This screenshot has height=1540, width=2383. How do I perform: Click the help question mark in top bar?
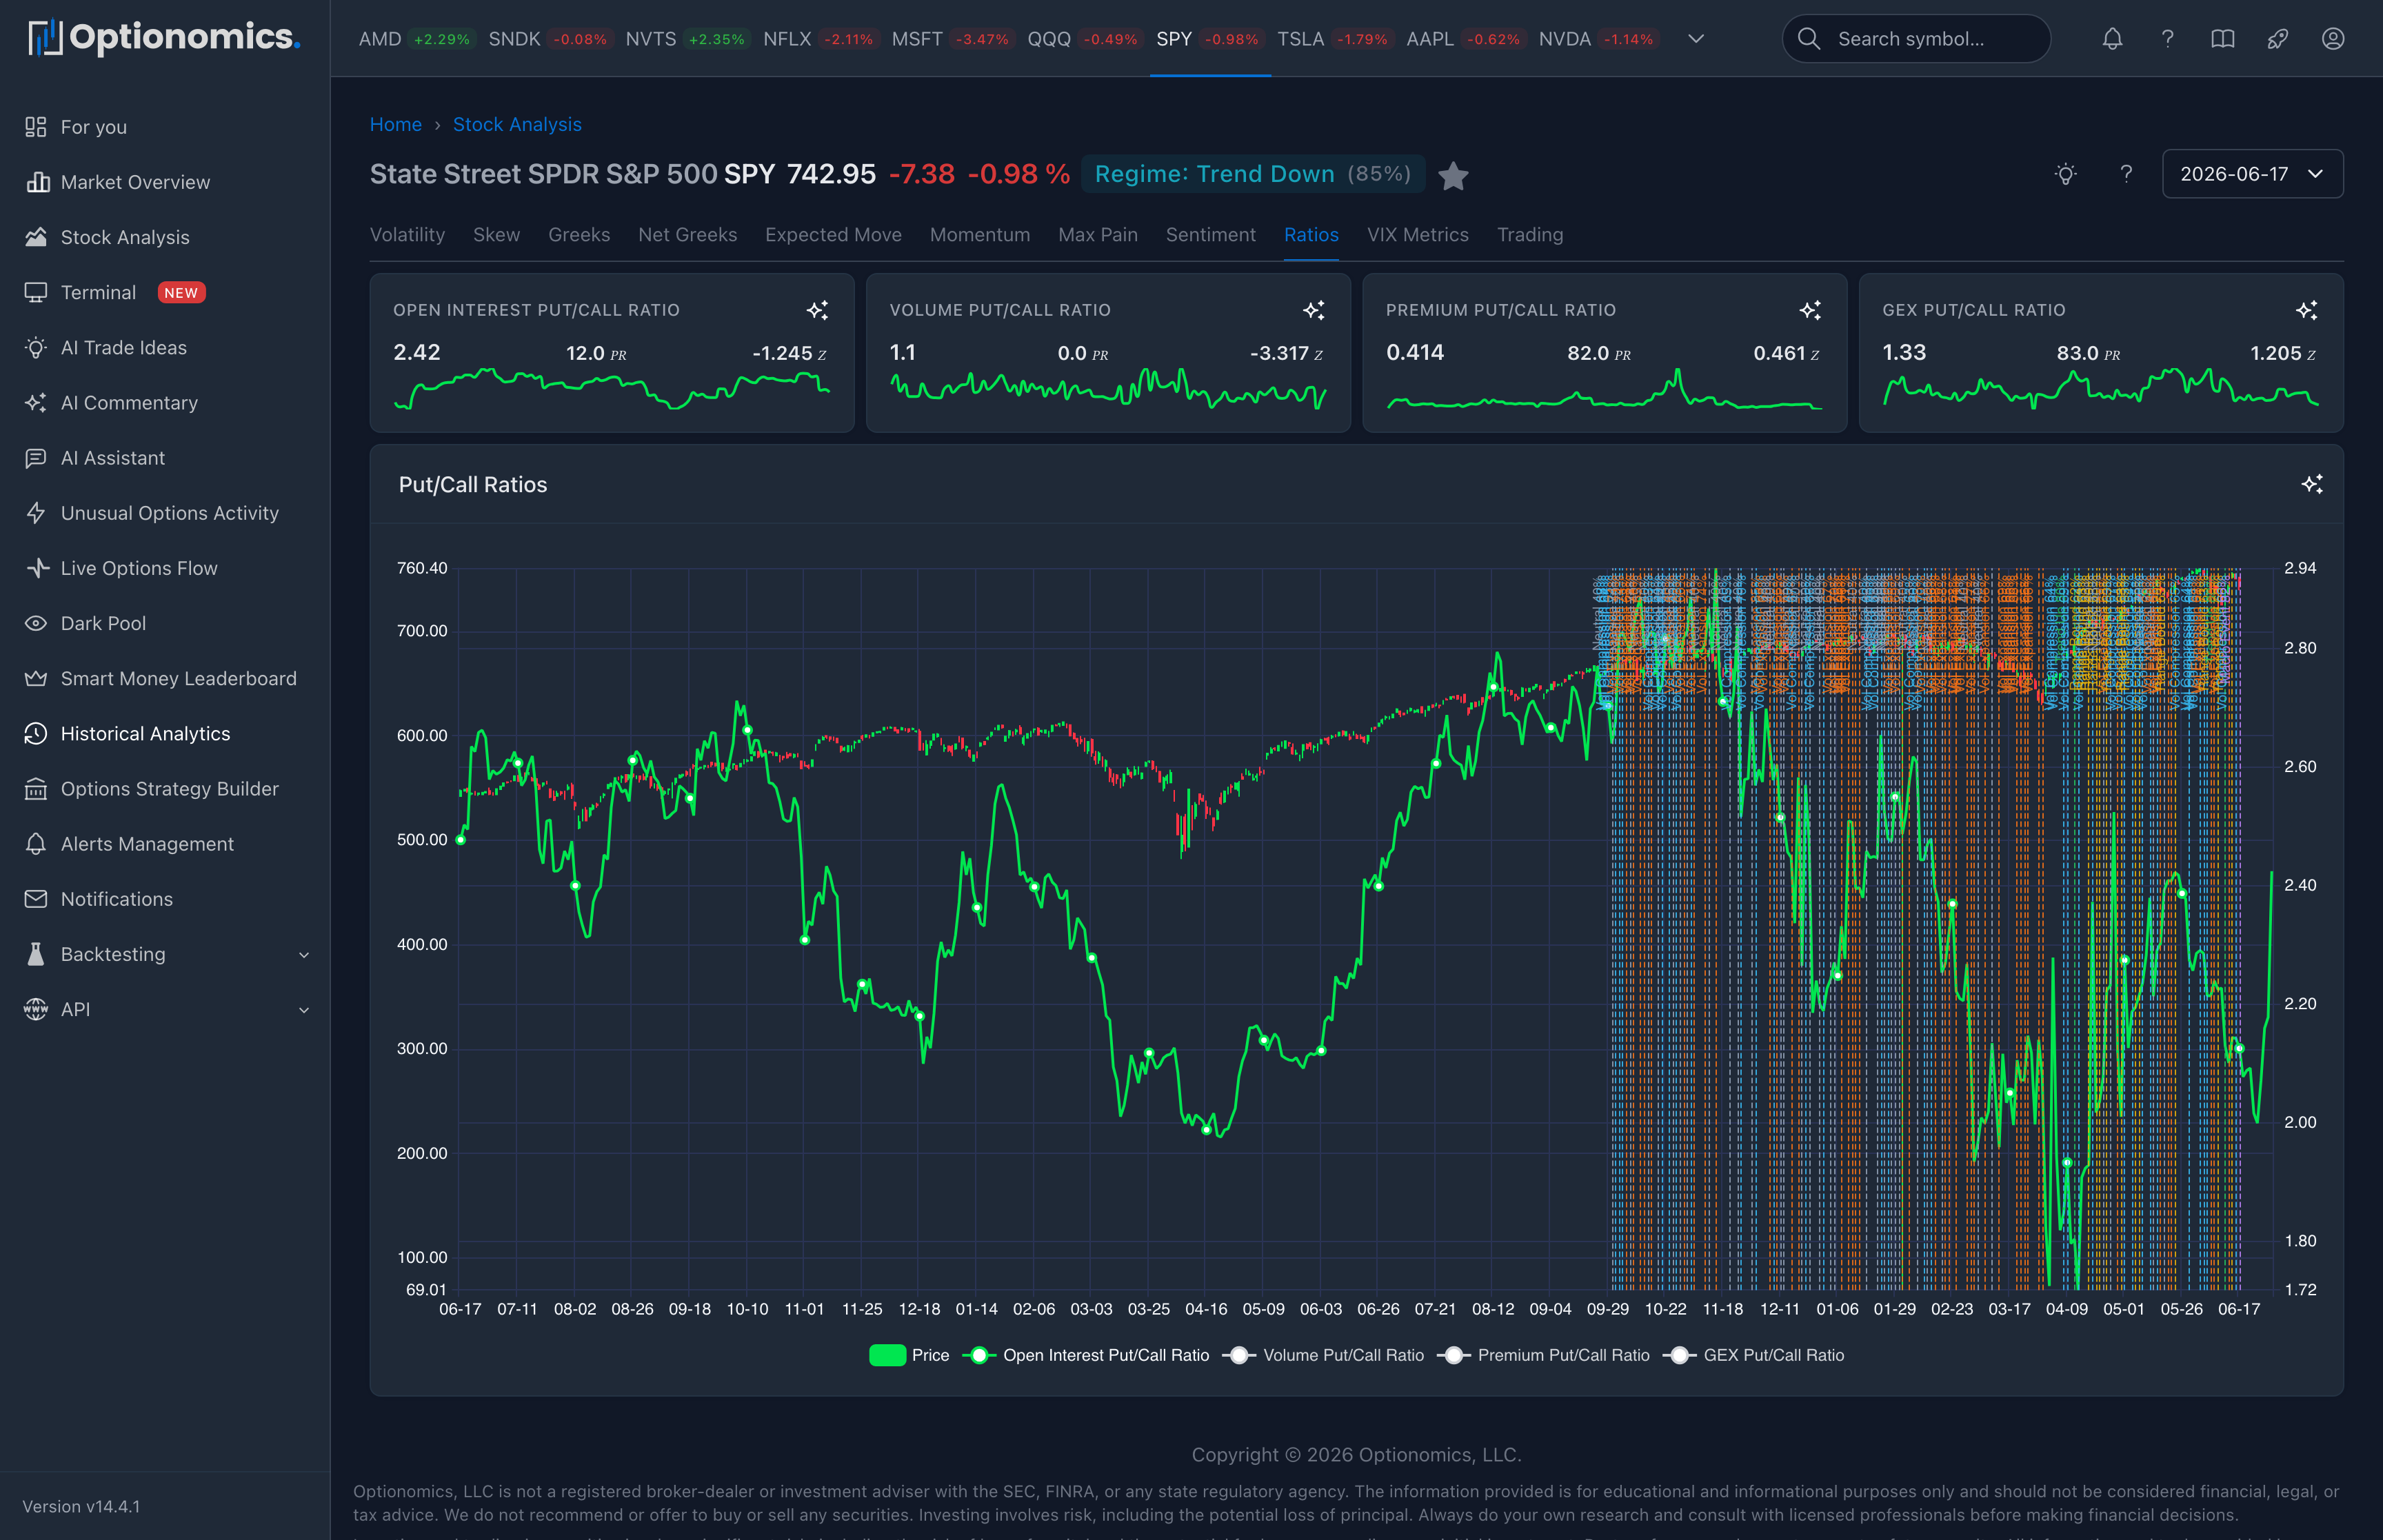tap(2167, 39)
